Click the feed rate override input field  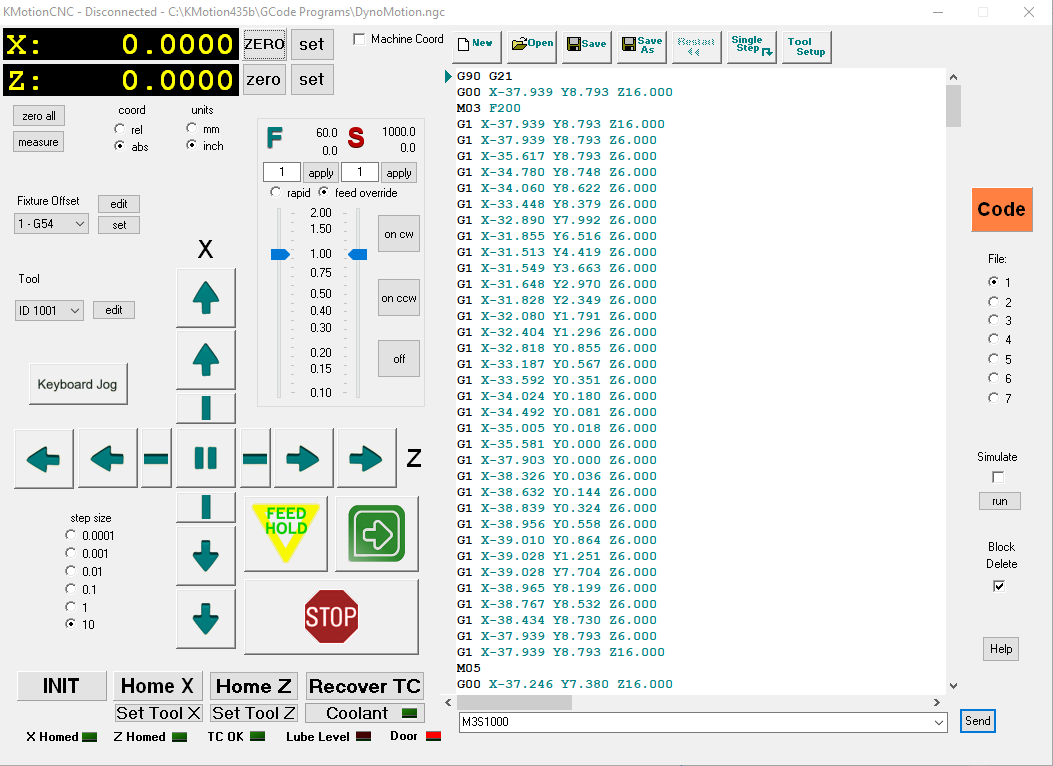click(281, 173)
